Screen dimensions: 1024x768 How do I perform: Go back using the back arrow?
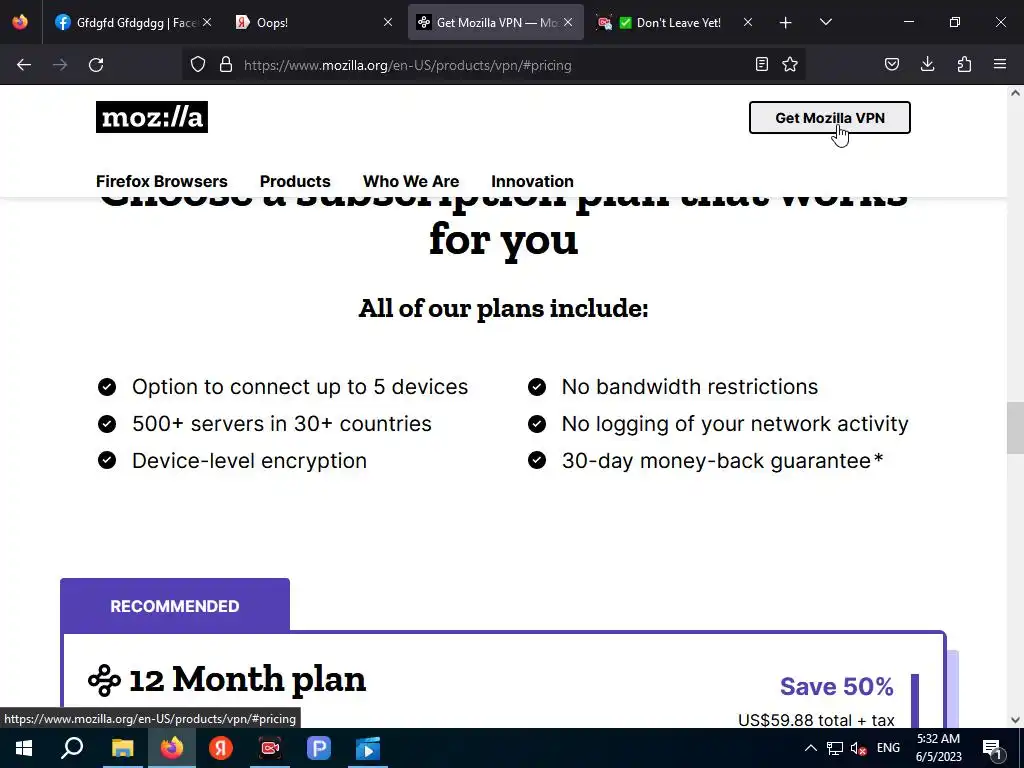[x=24, y=65]
